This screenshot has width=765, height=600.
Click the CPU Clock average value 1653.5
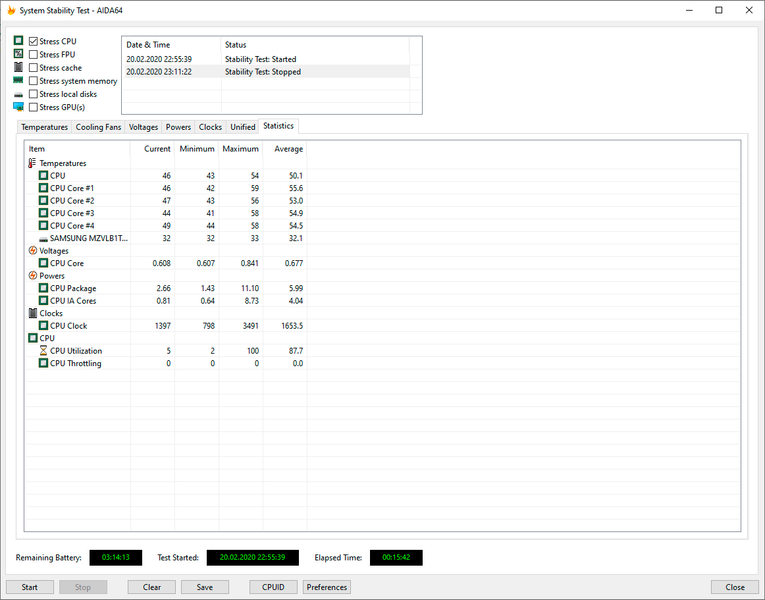coord(292,325)
